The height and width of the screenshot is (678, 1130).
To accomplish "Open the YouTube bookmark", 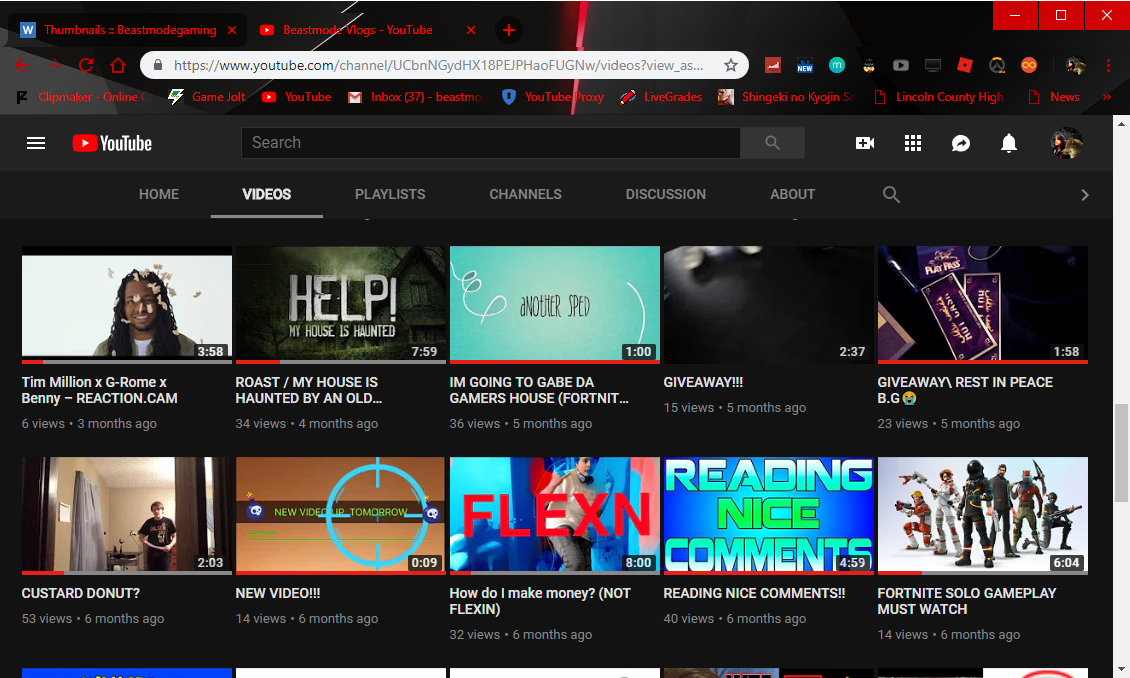I will pos(296,97).
